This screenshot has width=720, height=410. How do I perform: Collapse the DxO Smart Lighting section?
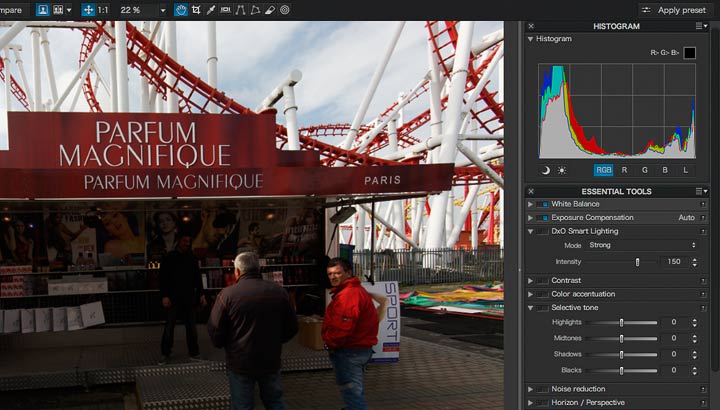click(x=530, y=231)
